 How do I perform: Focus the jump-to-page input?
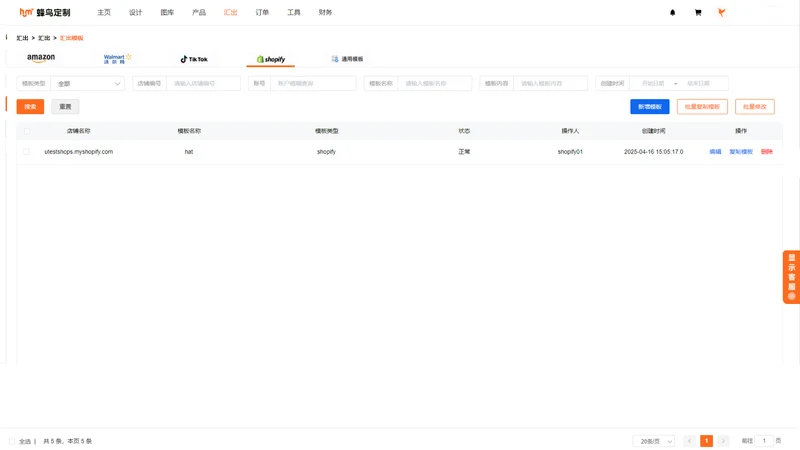(764, 441)
